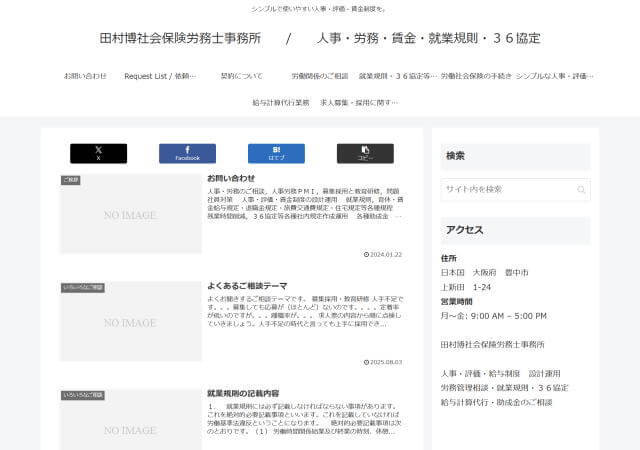
Task: Open 給与計算代行業務 menu item
Action: click(x=281, y=102)
